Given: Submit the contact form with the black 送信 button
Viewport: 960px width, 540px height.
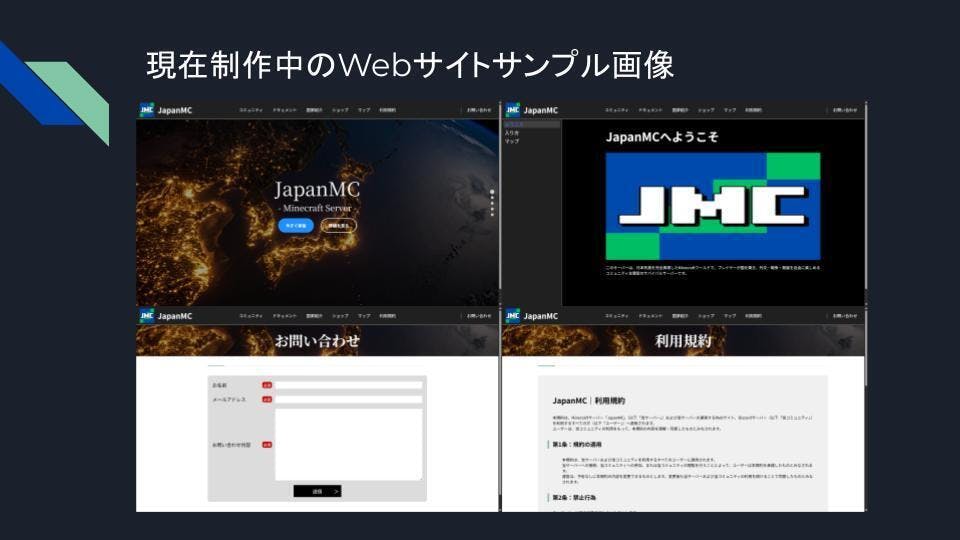Looking at the screenshot, I should 317,491.
